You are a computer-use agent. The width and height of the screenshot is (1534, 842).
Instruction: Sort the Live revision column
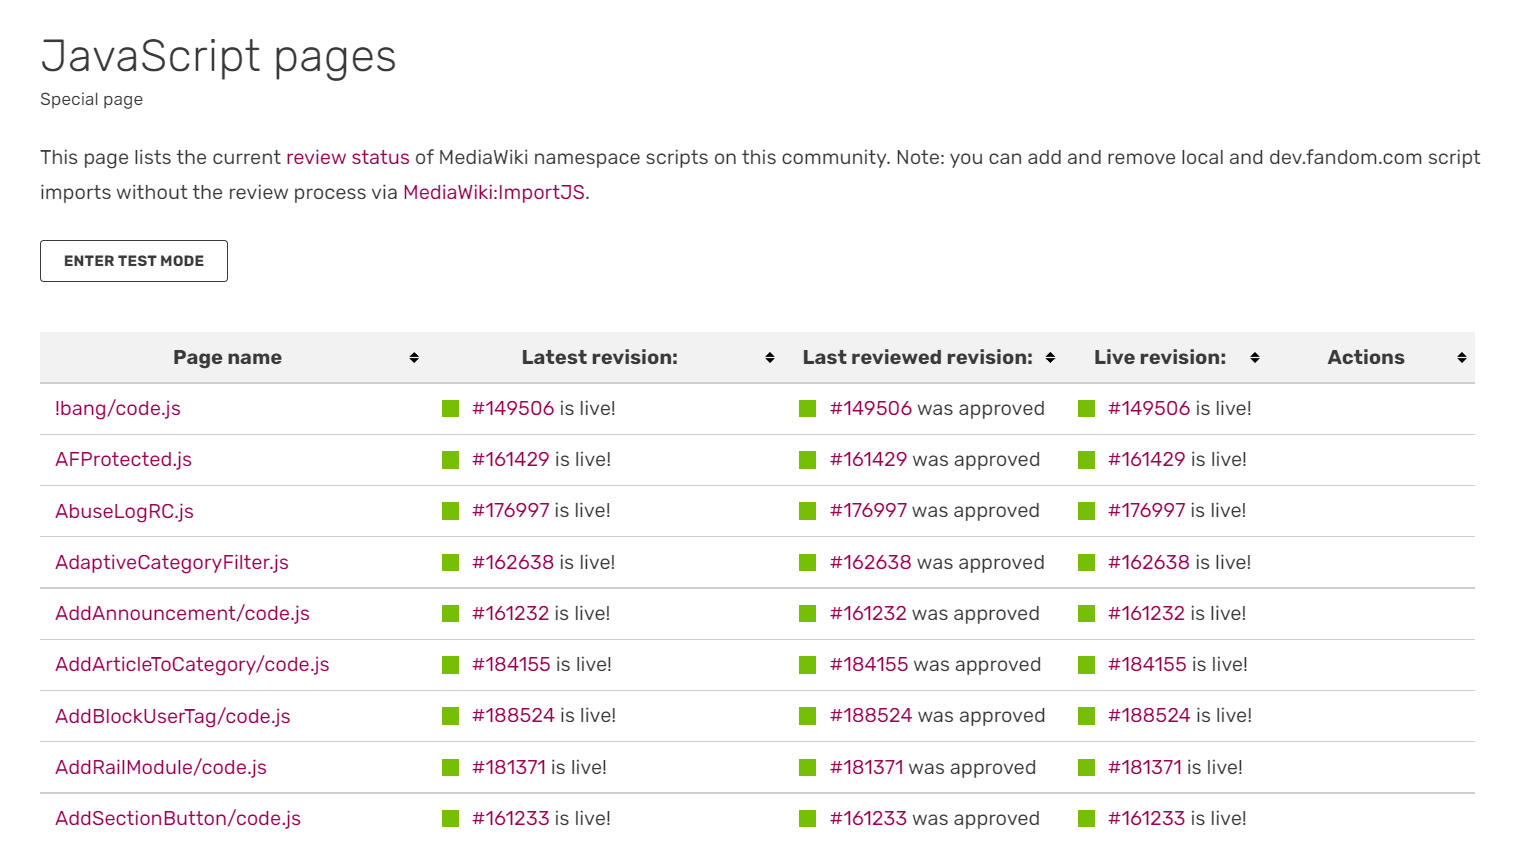coord(1255,358)
